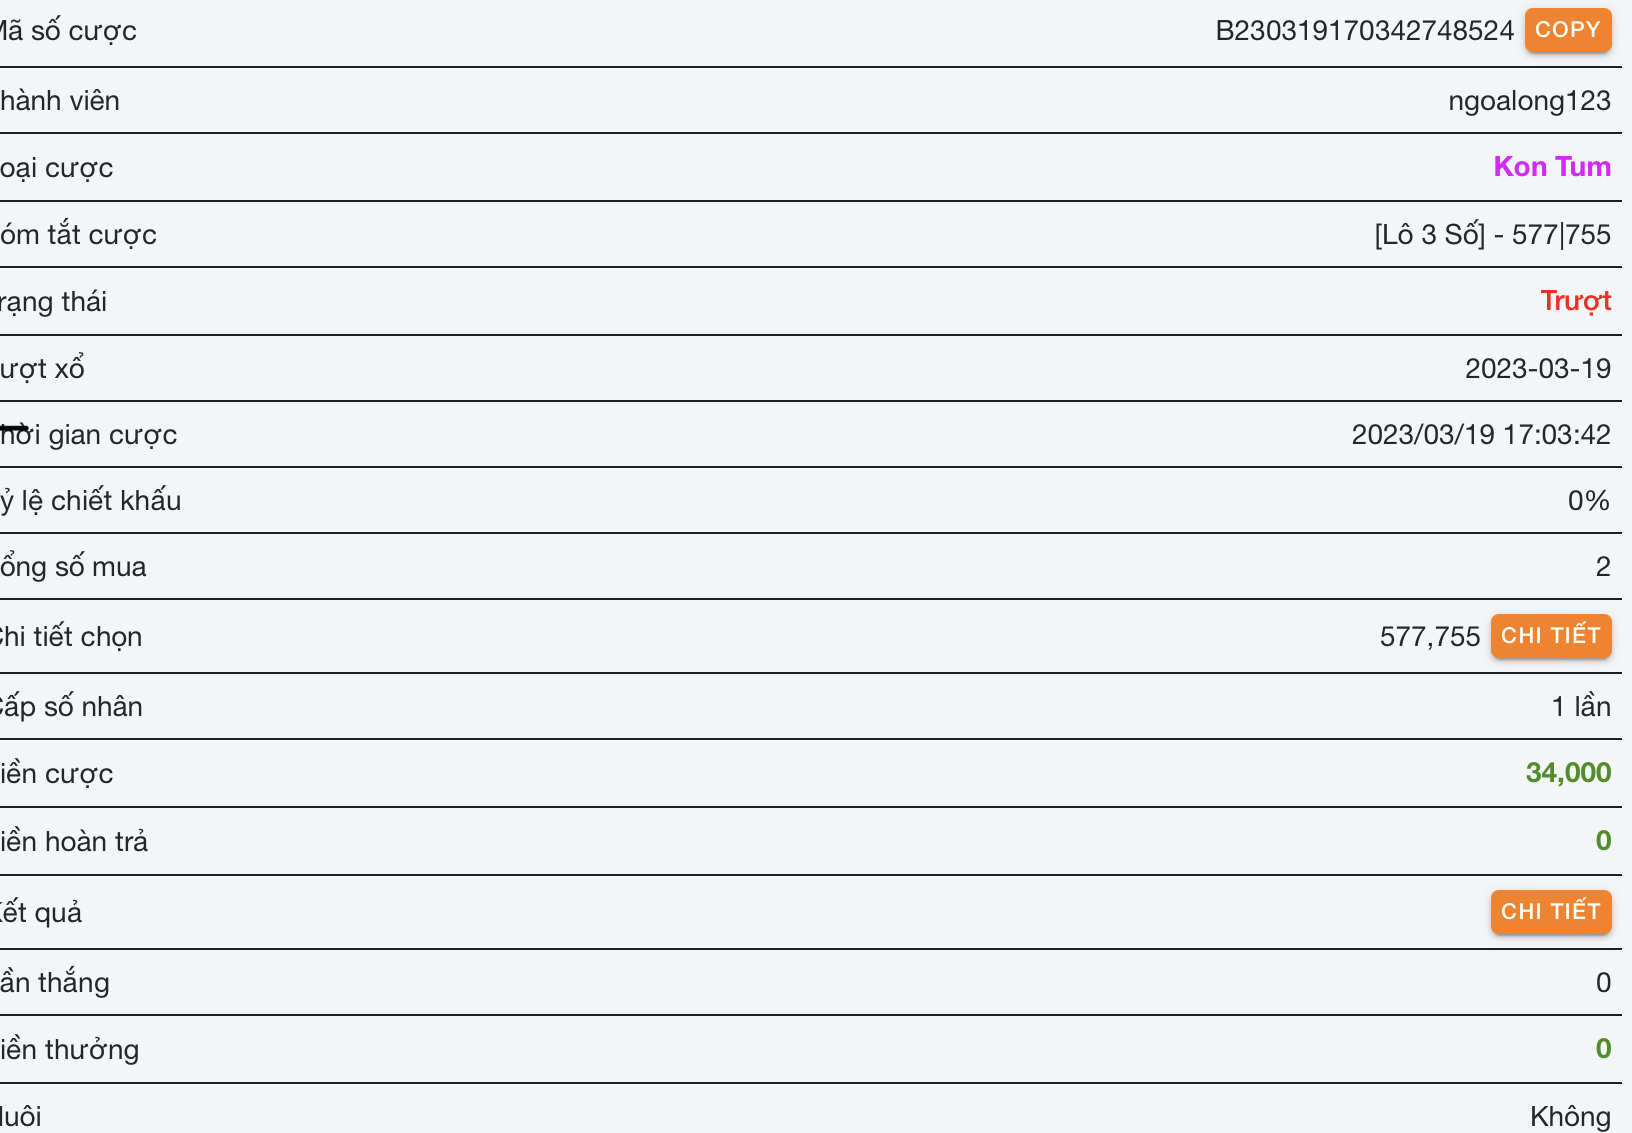
Task: Click the Không value at the bottom
Action: [x=1570, y=1116]
